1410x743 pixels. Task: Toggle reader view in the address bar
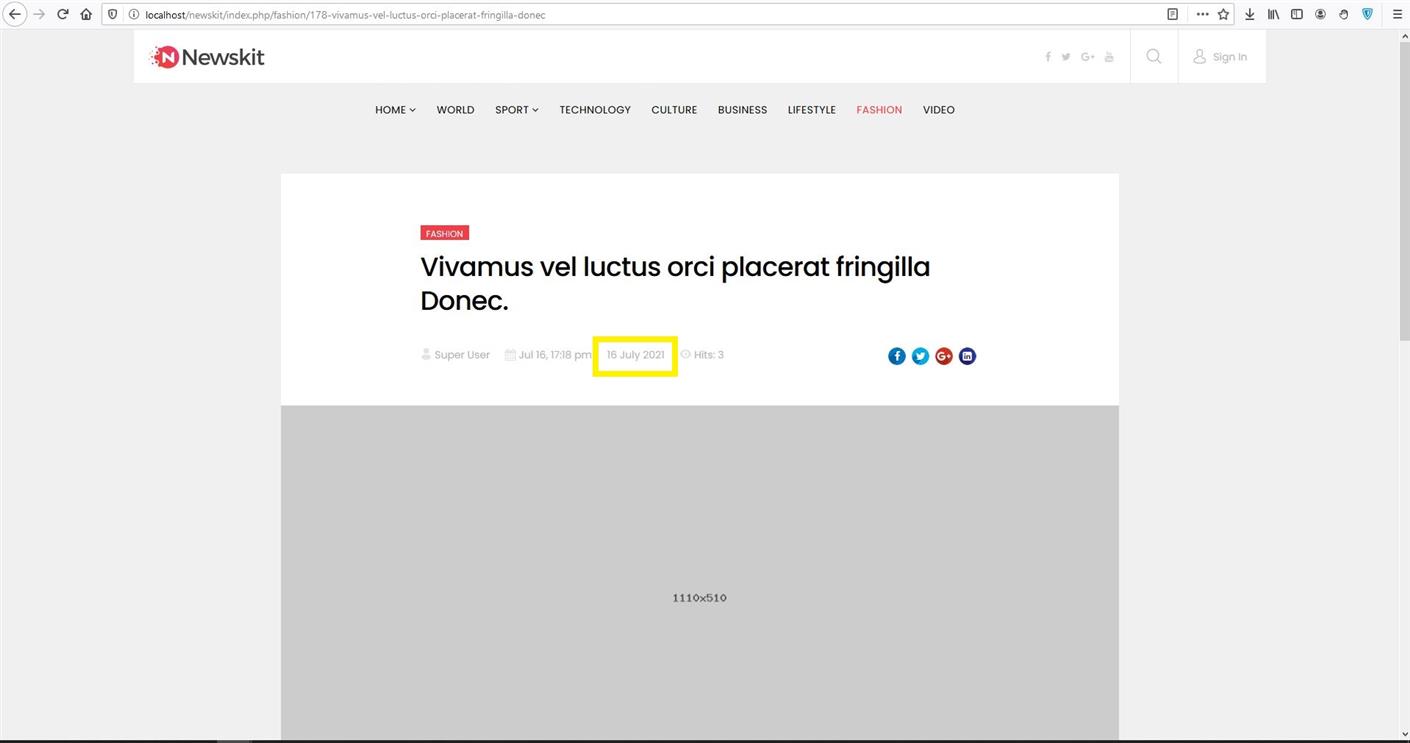pyautogui.click(x=1172, y=14)
